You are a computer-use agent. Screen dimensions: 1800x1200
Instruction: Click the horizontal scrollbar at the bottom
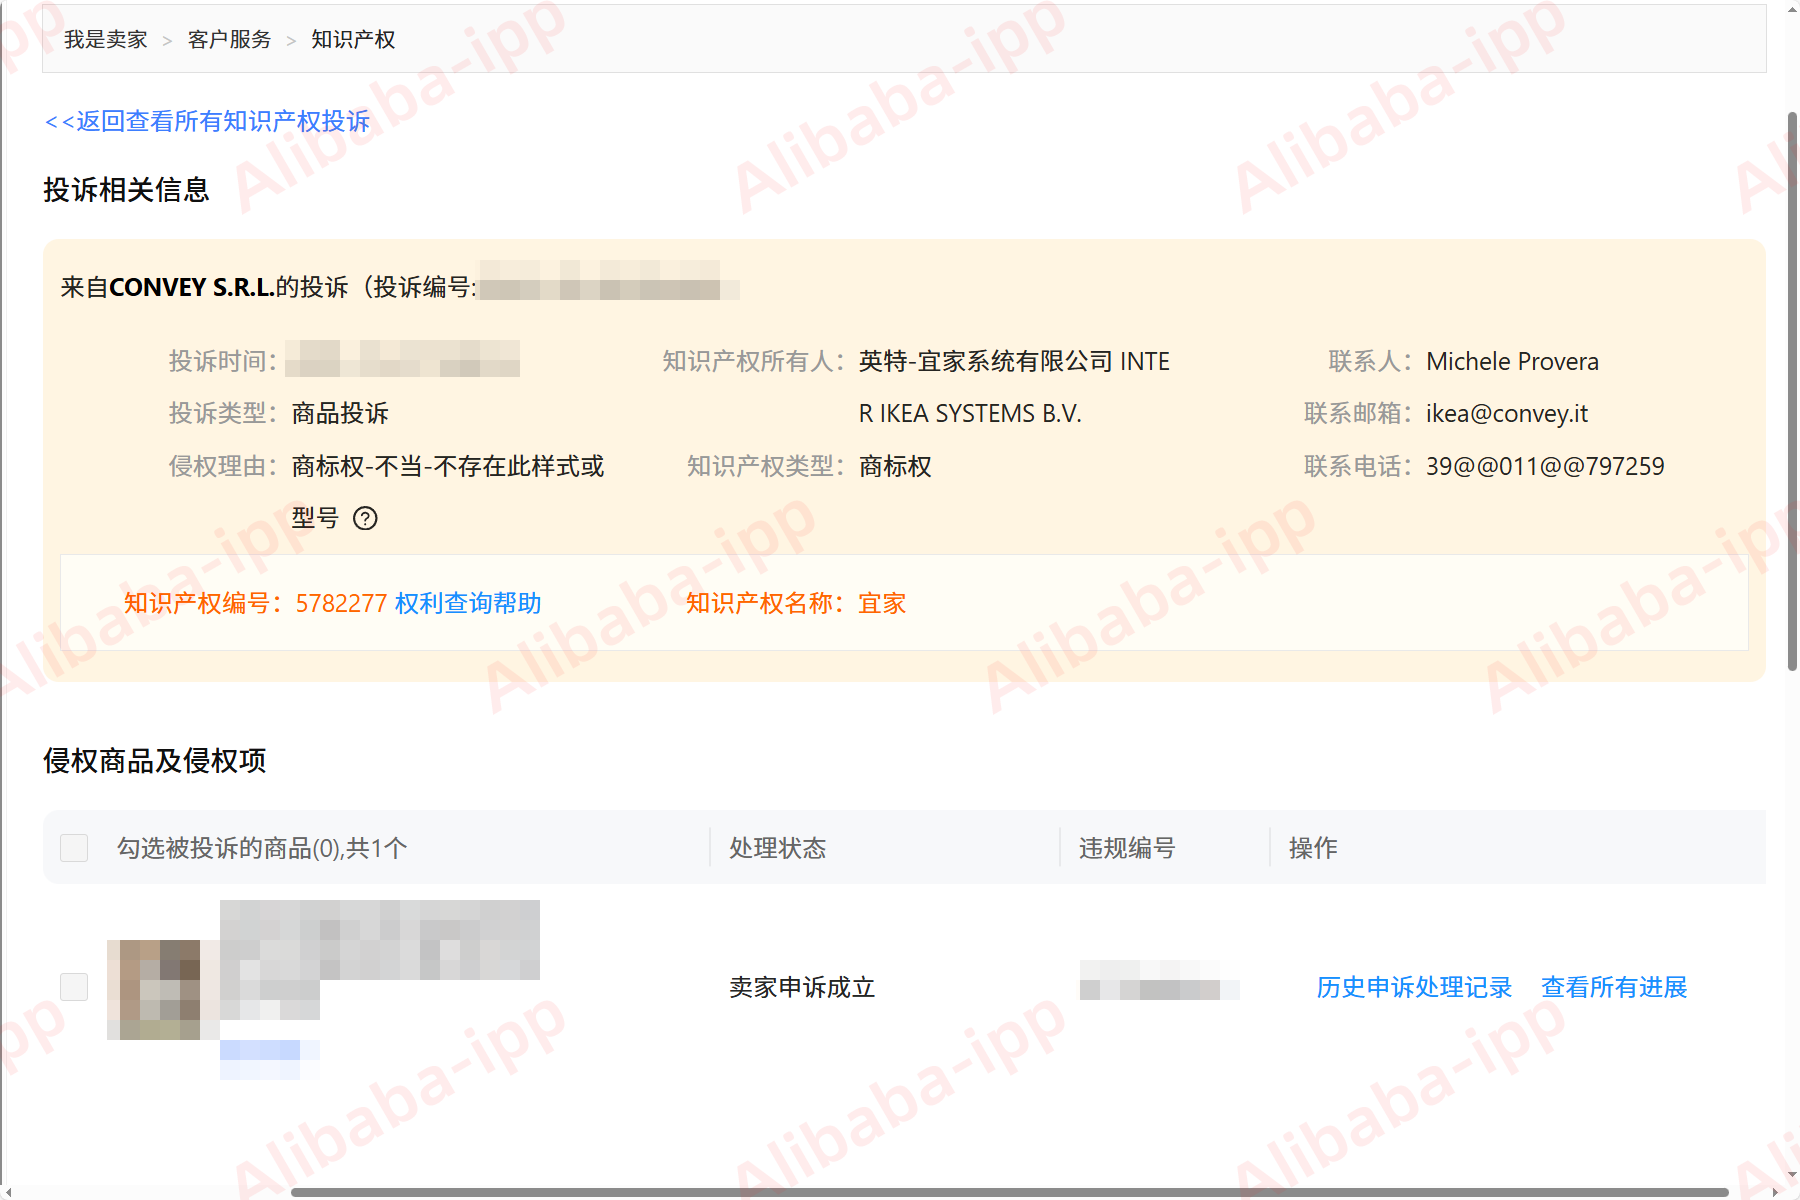1010,1192
